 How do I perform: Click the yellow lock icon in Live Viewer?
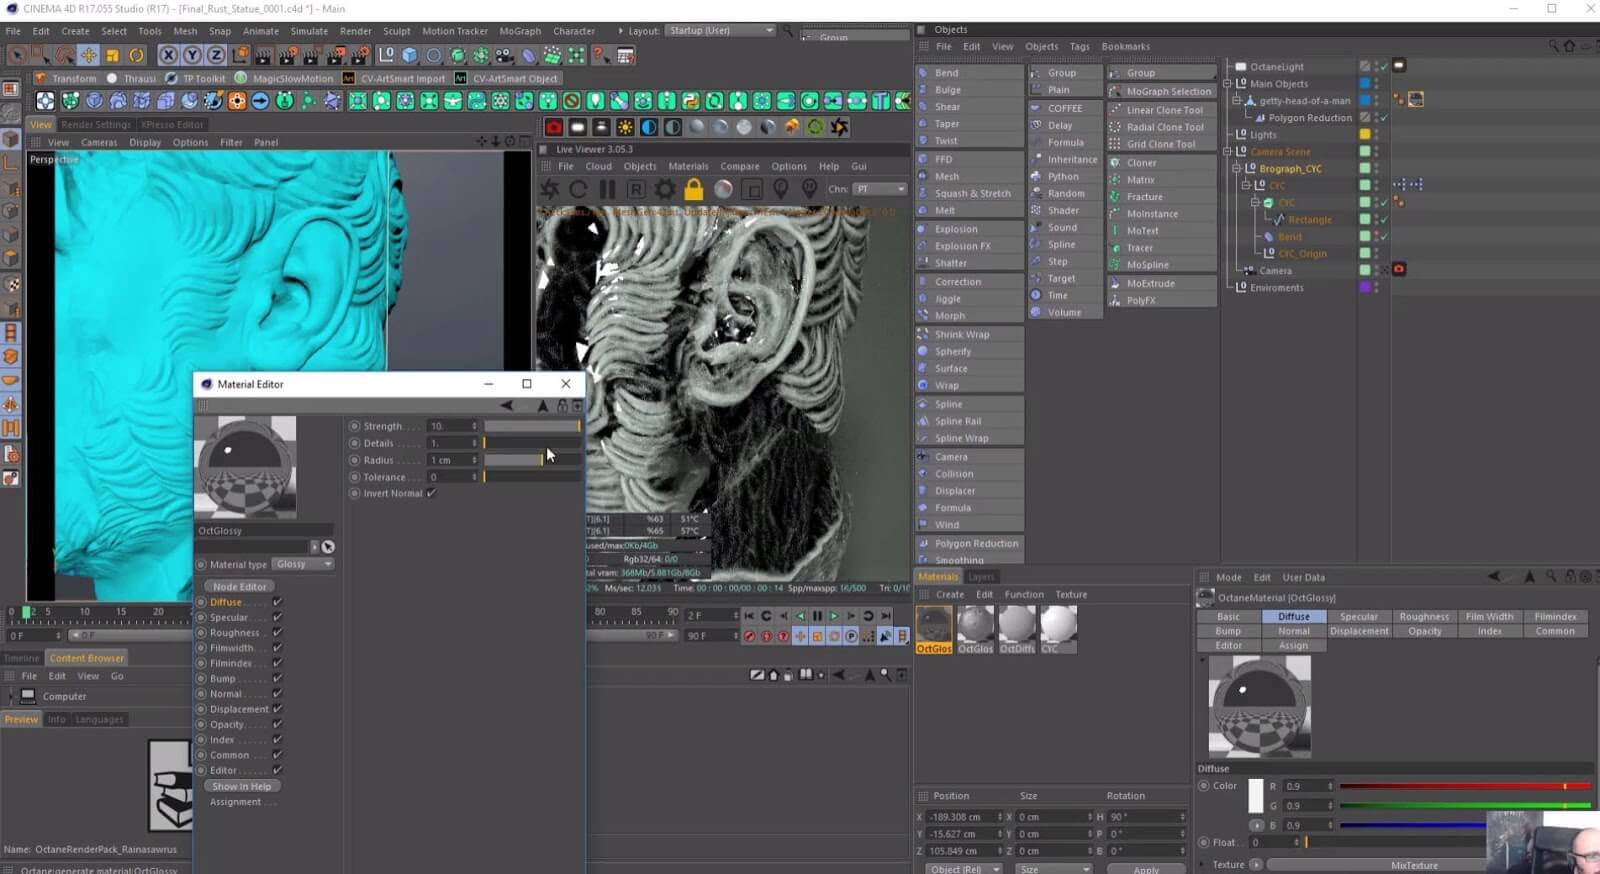tap(693, 190)
